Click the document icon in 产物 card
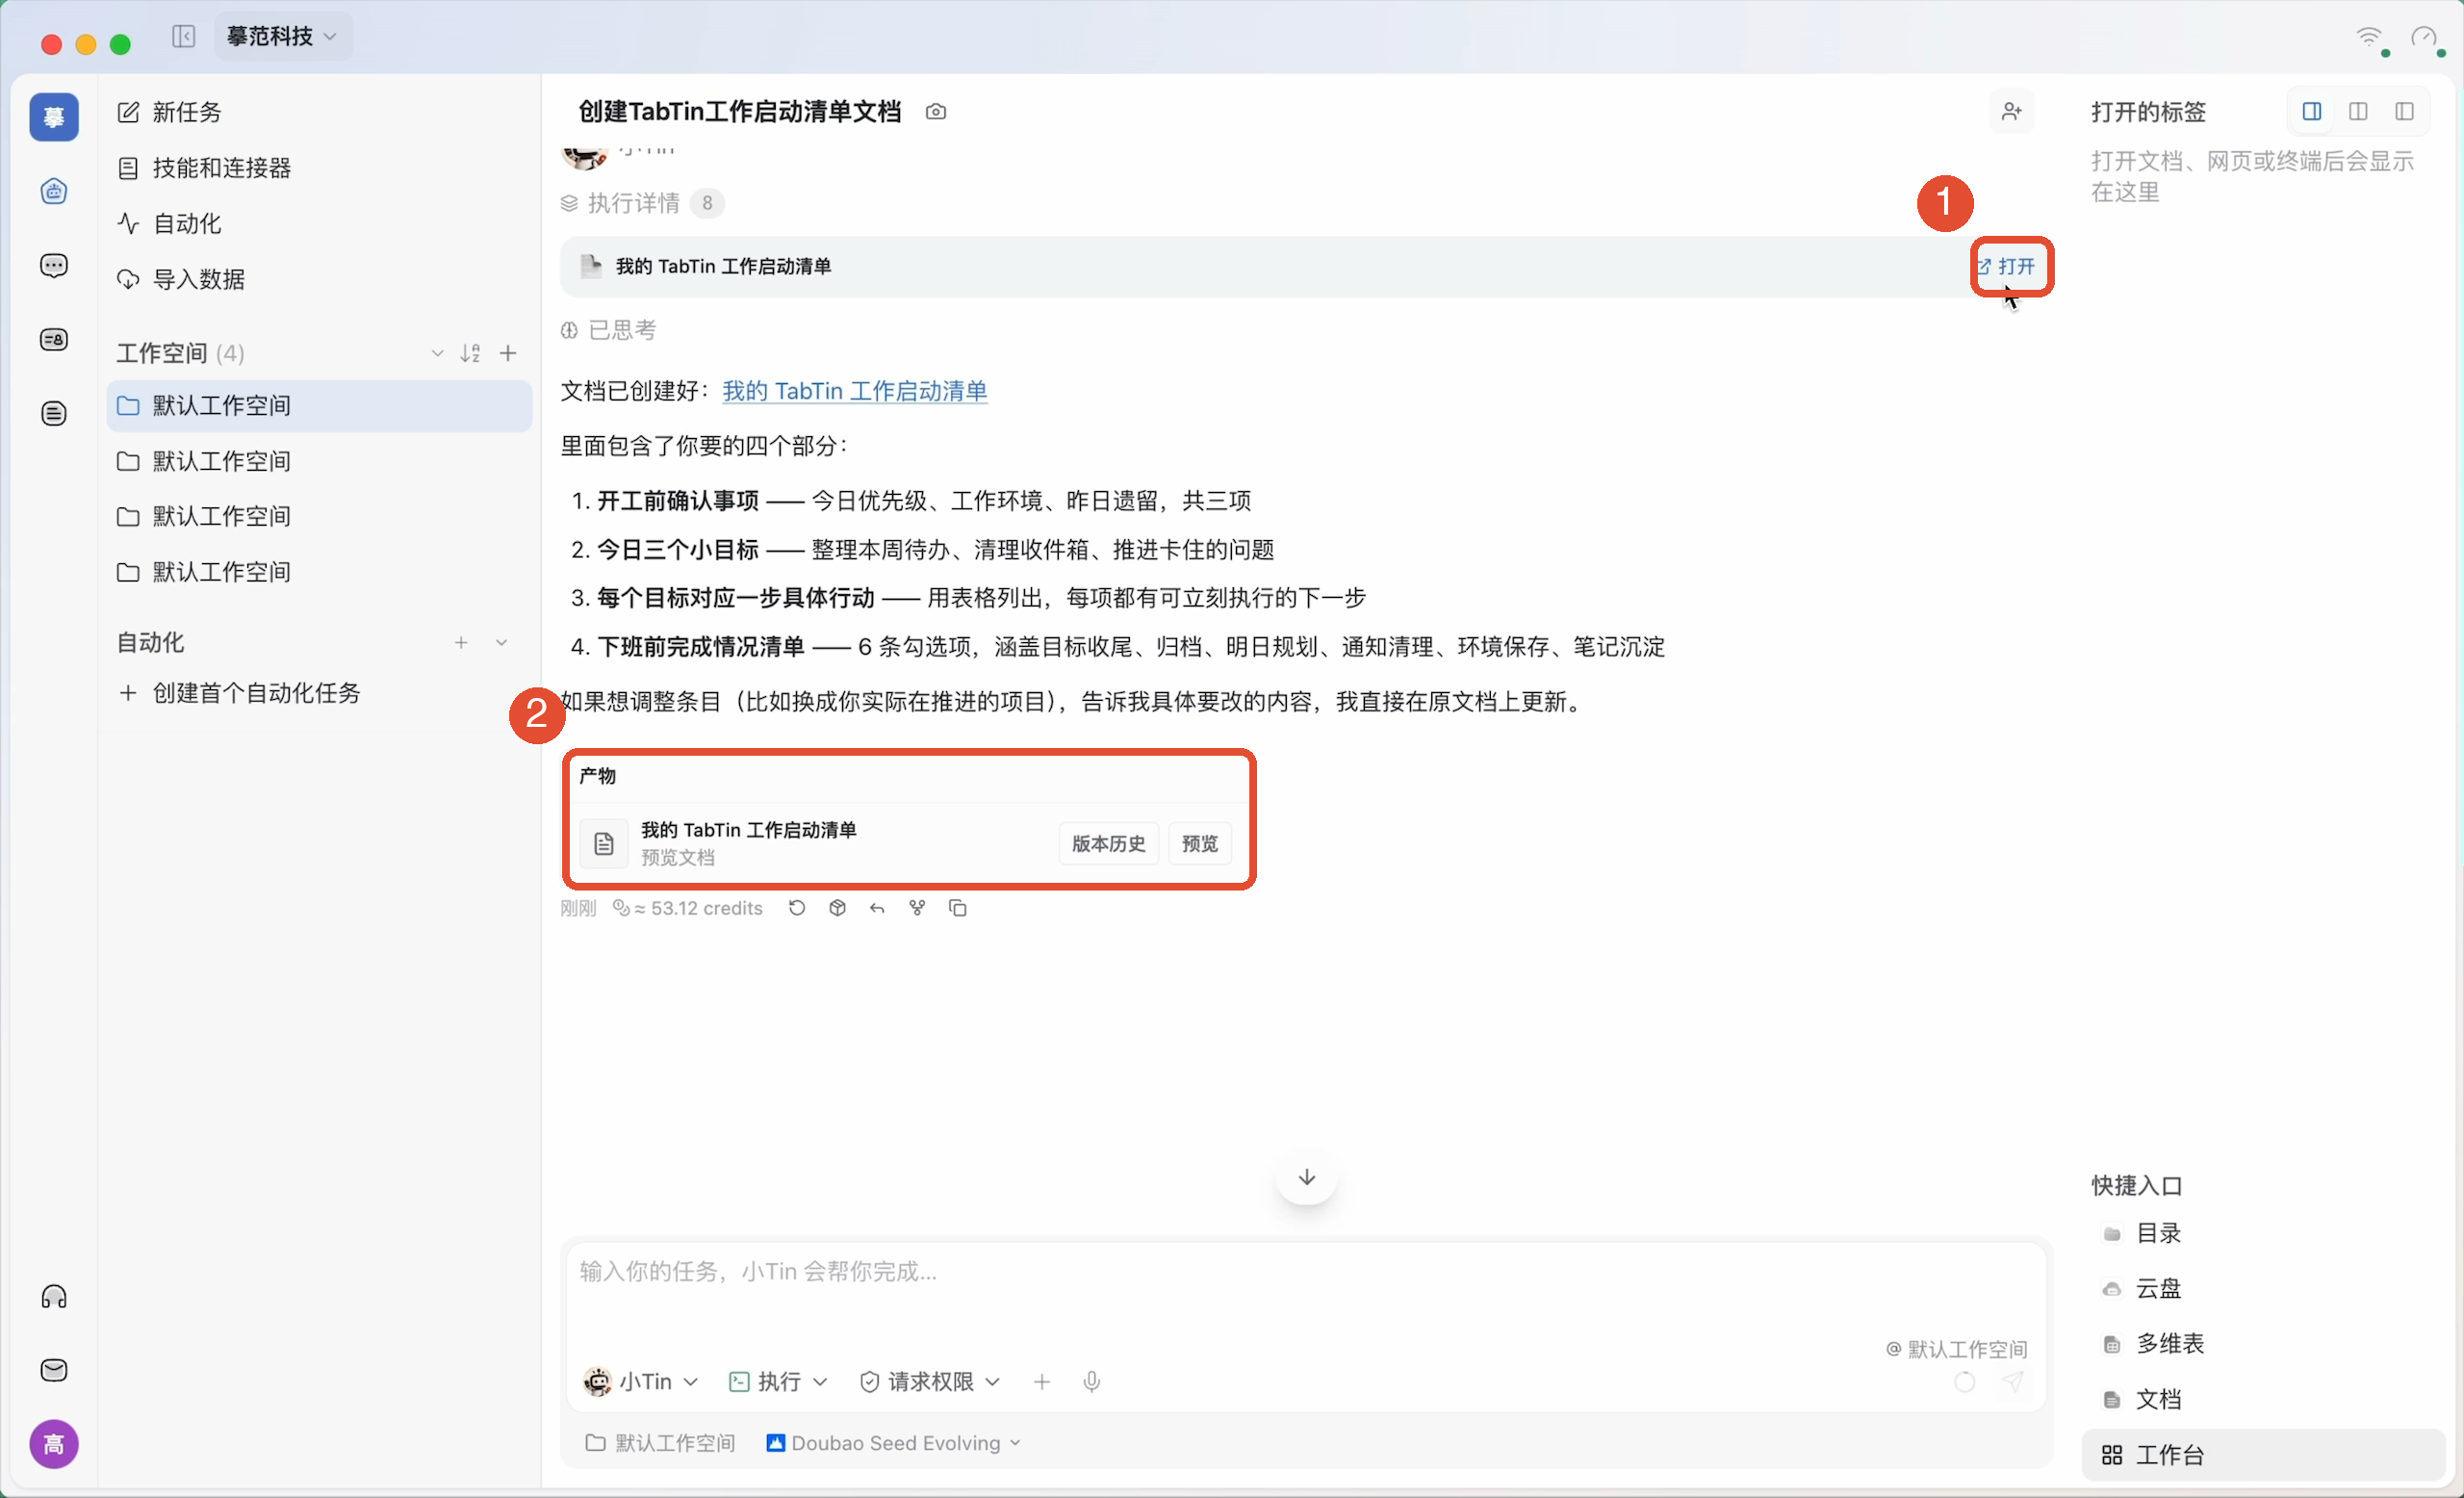 604,844
